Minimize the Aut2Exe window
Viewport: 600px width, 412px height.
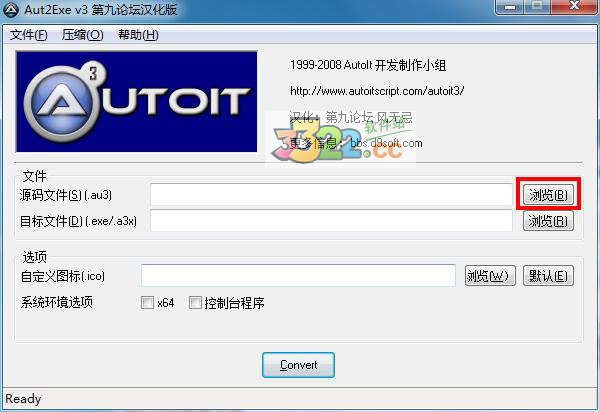point(510,7)
